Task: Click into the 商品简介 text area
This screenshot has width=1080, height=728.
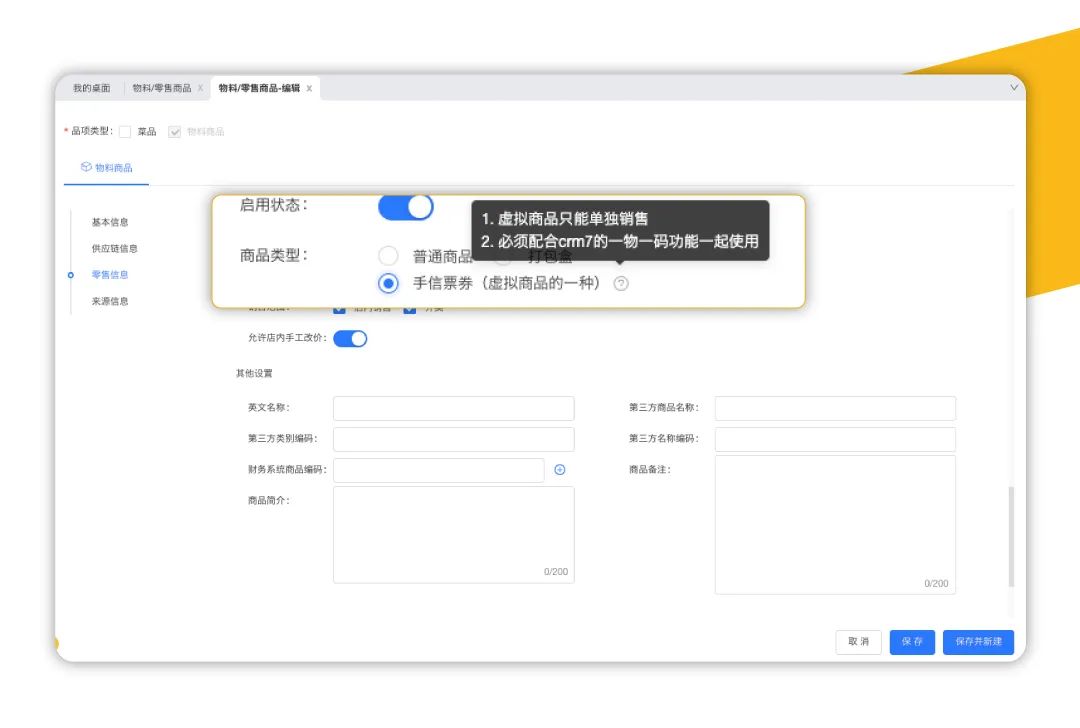Action: [454, 534]
